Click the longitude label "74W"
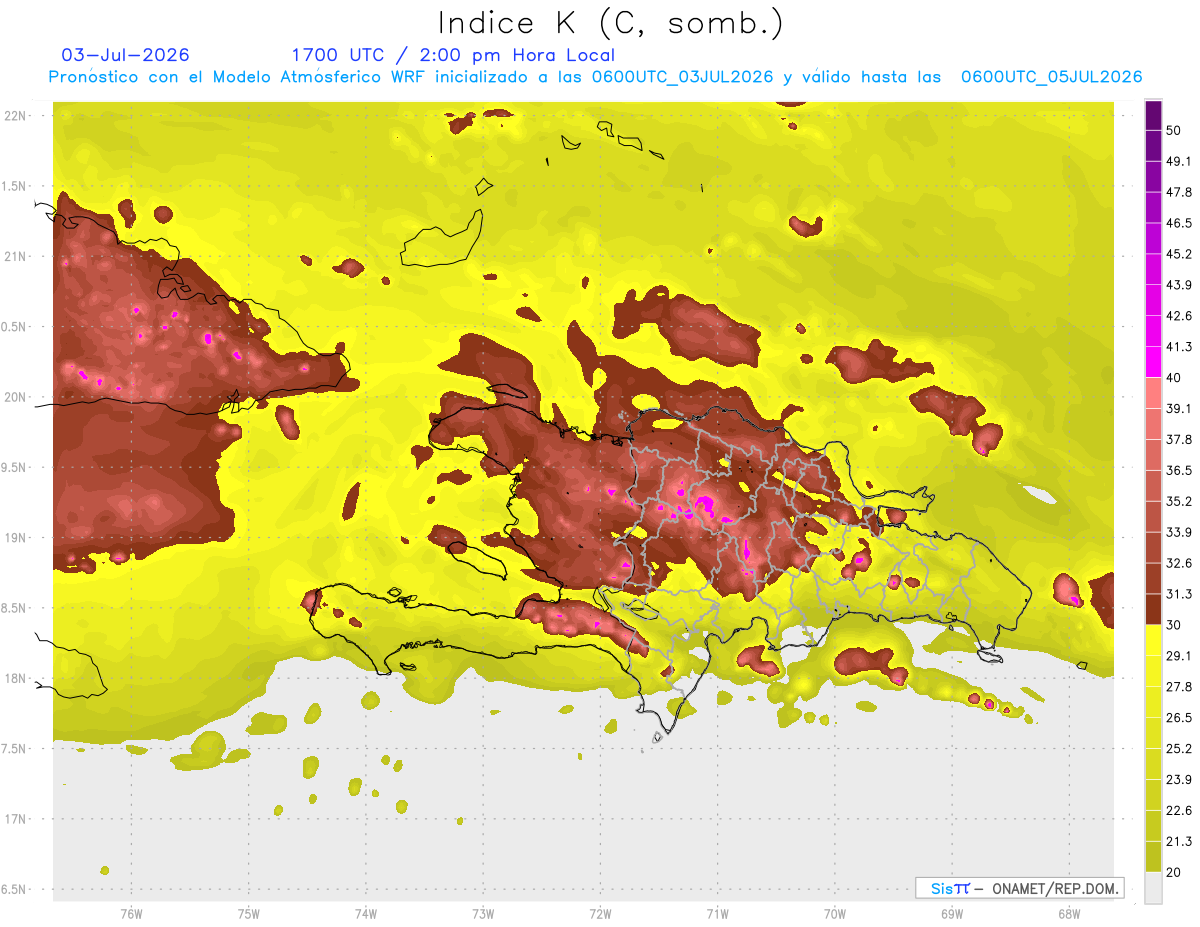 [365, 914]
